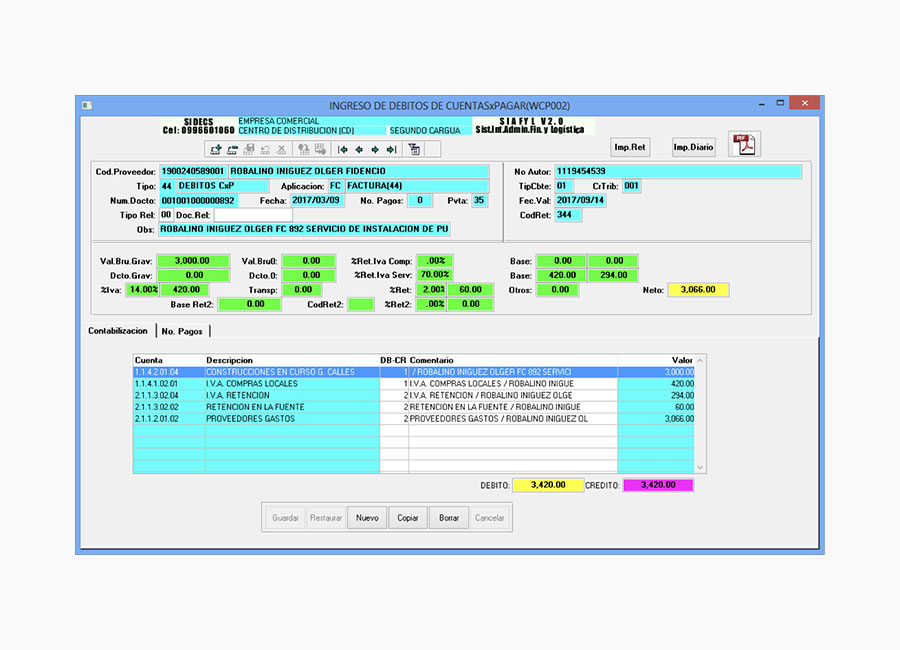This screenshot has width=900, height=650.
Task: Click the Nuevo button
Action: click(367, 518)
